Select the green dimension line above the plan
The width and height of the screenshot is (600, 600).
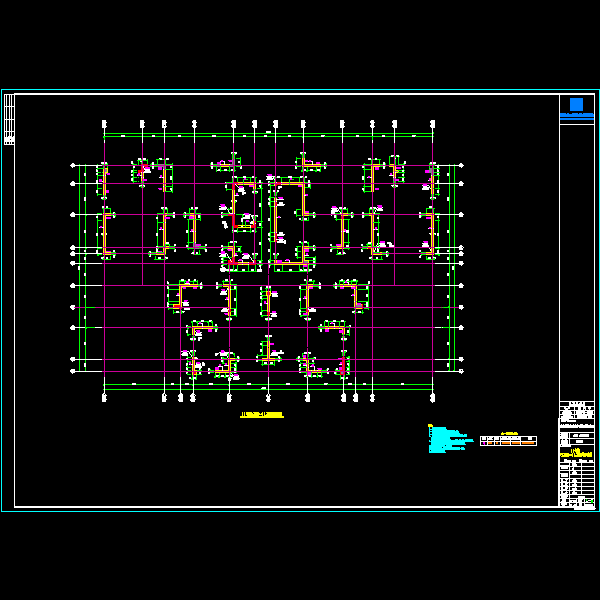268,135
